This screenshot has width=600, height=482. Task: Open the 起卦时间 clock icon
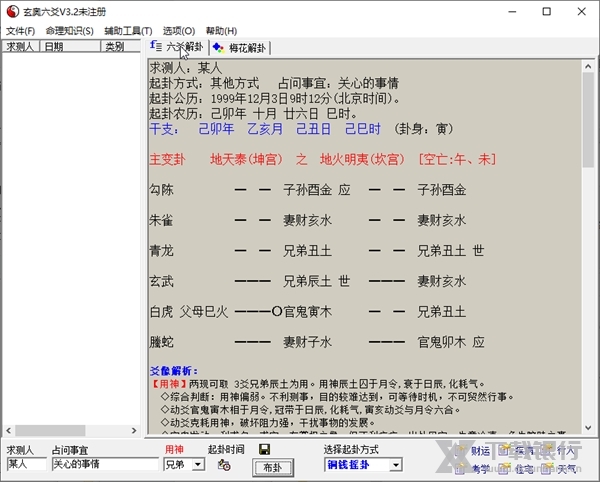pos(224,465)
